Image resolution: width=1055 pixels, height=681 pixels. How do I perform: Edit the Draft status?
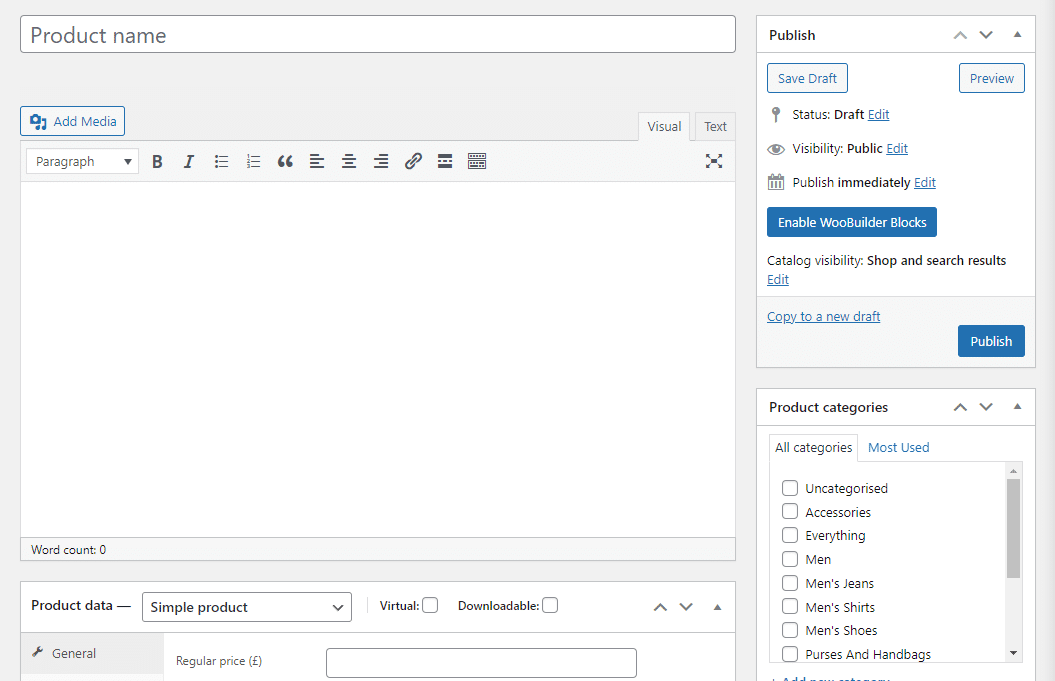click(x=878, y=114)
